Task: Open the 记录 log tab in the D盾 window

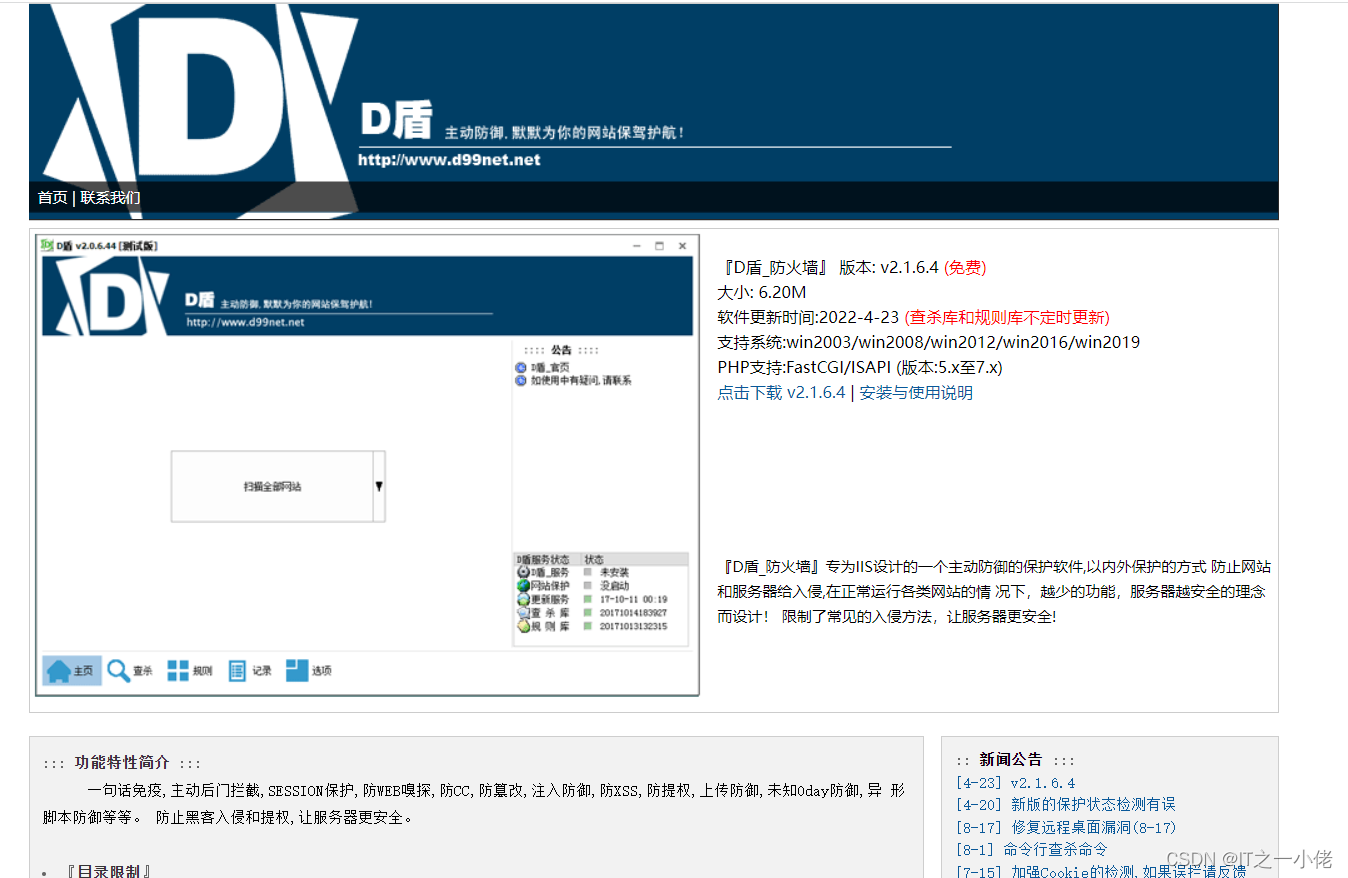Action: coord(250,671)
